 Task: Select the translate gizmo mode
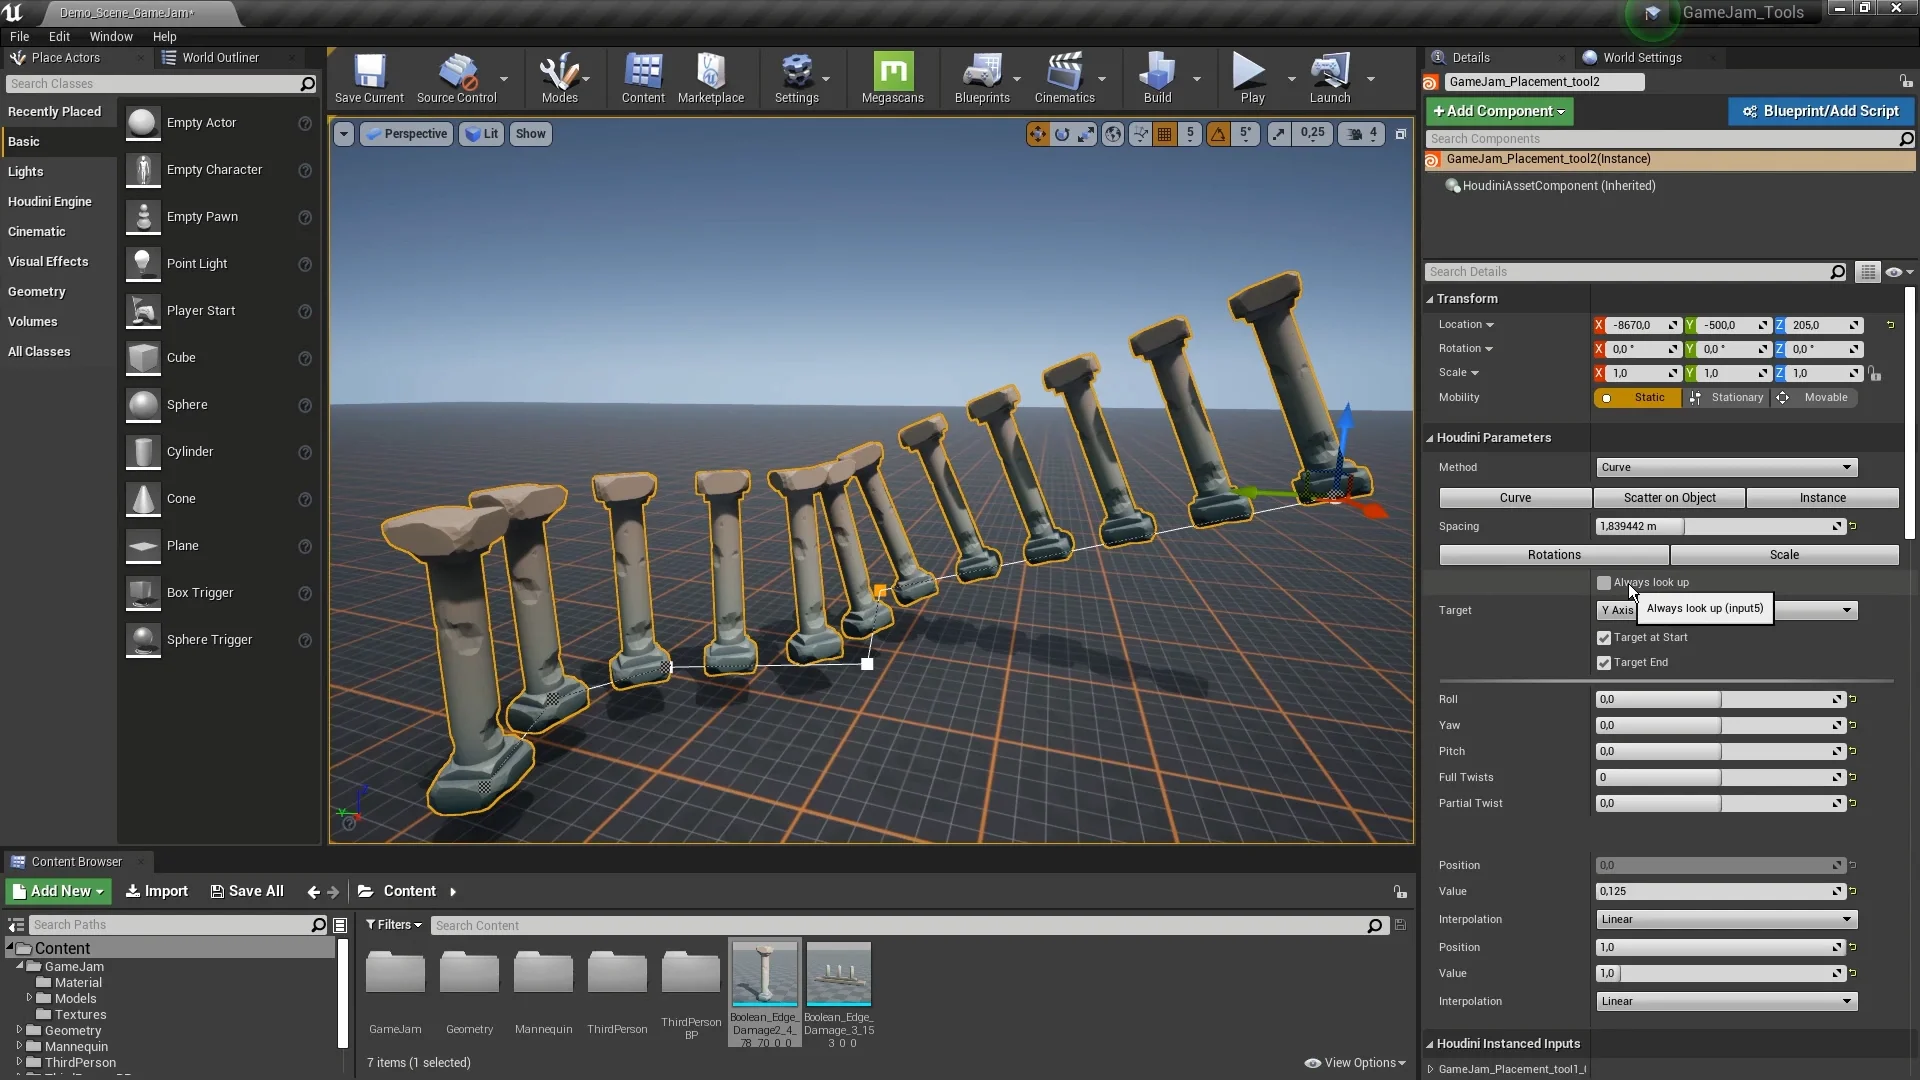[1037, 134]
